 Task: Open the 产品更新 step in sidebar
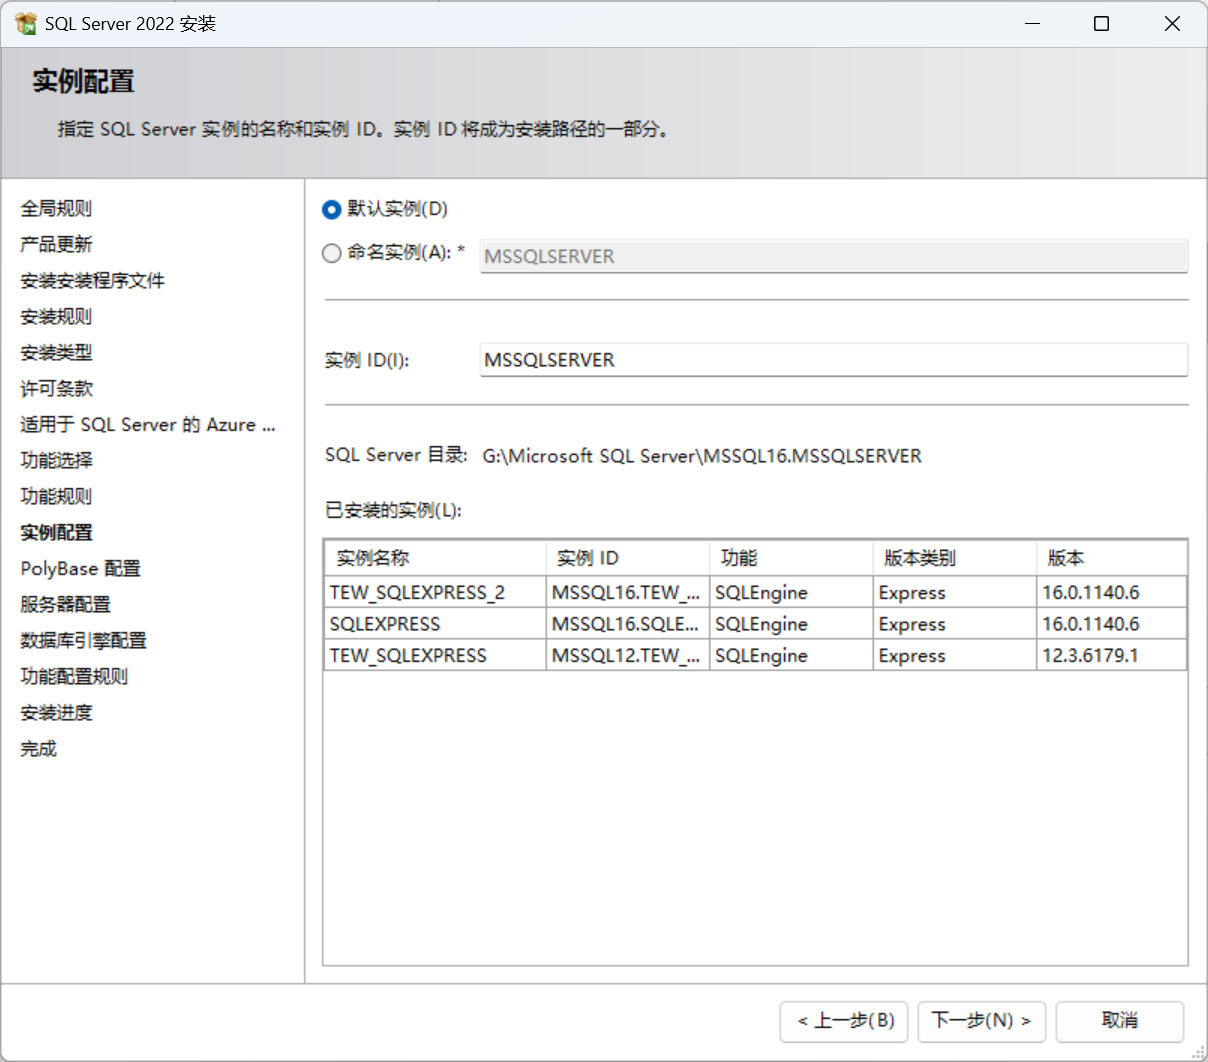pyautogui.click(x=56, y=244)
